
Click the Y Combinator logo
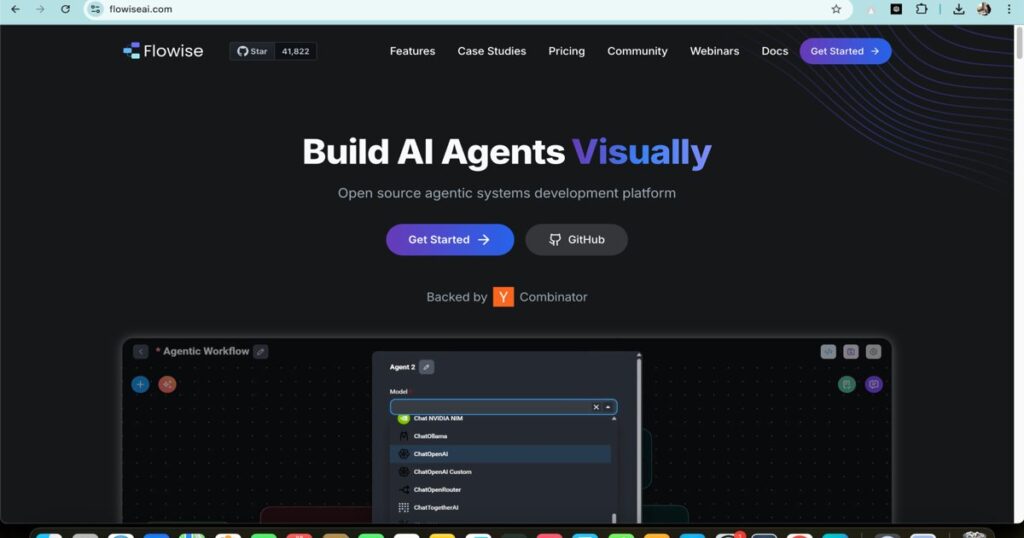pos(503,297)
